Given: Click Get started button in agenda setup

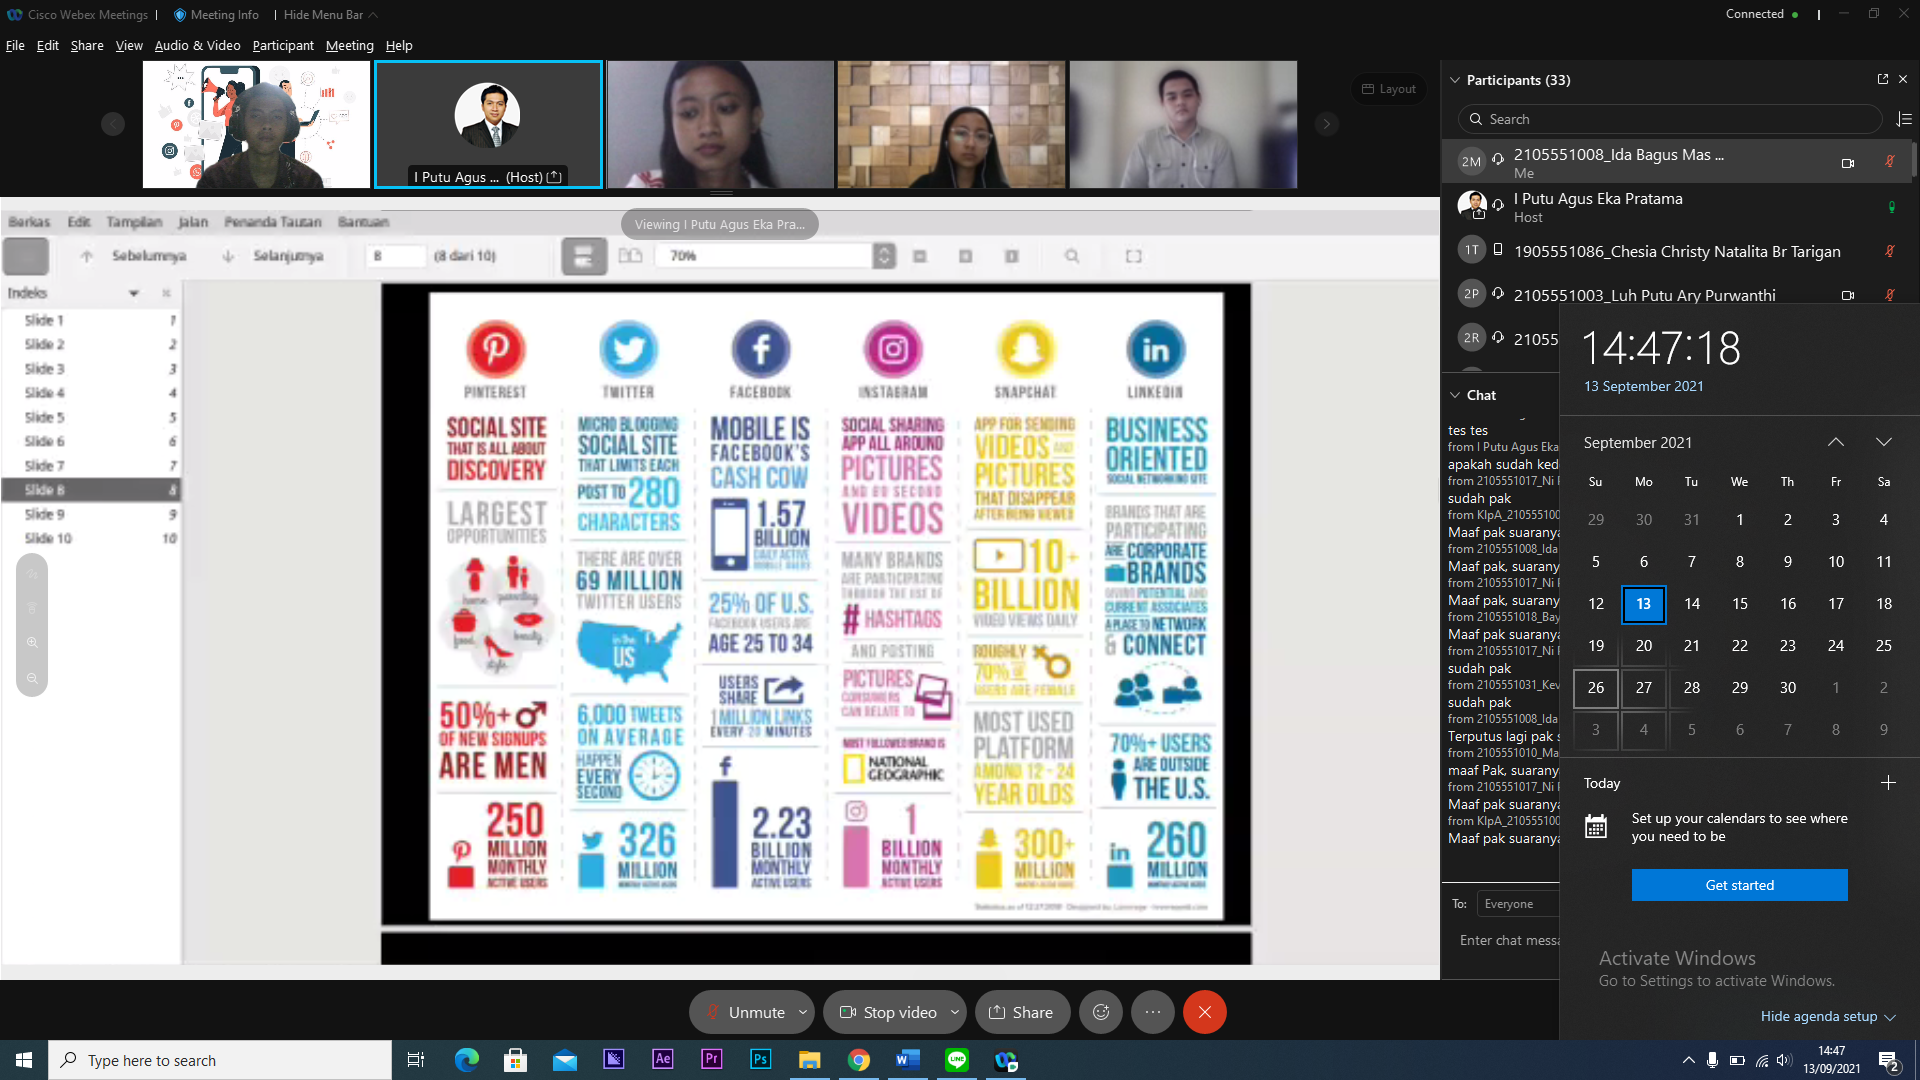Looking at the screenshot, I should tap(1739, 884).
